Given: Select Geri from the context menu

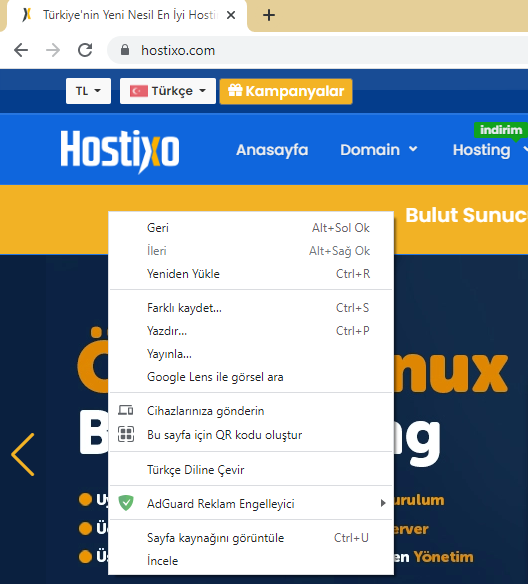Looking at the screenshot, I should click(x=251, y=228).
